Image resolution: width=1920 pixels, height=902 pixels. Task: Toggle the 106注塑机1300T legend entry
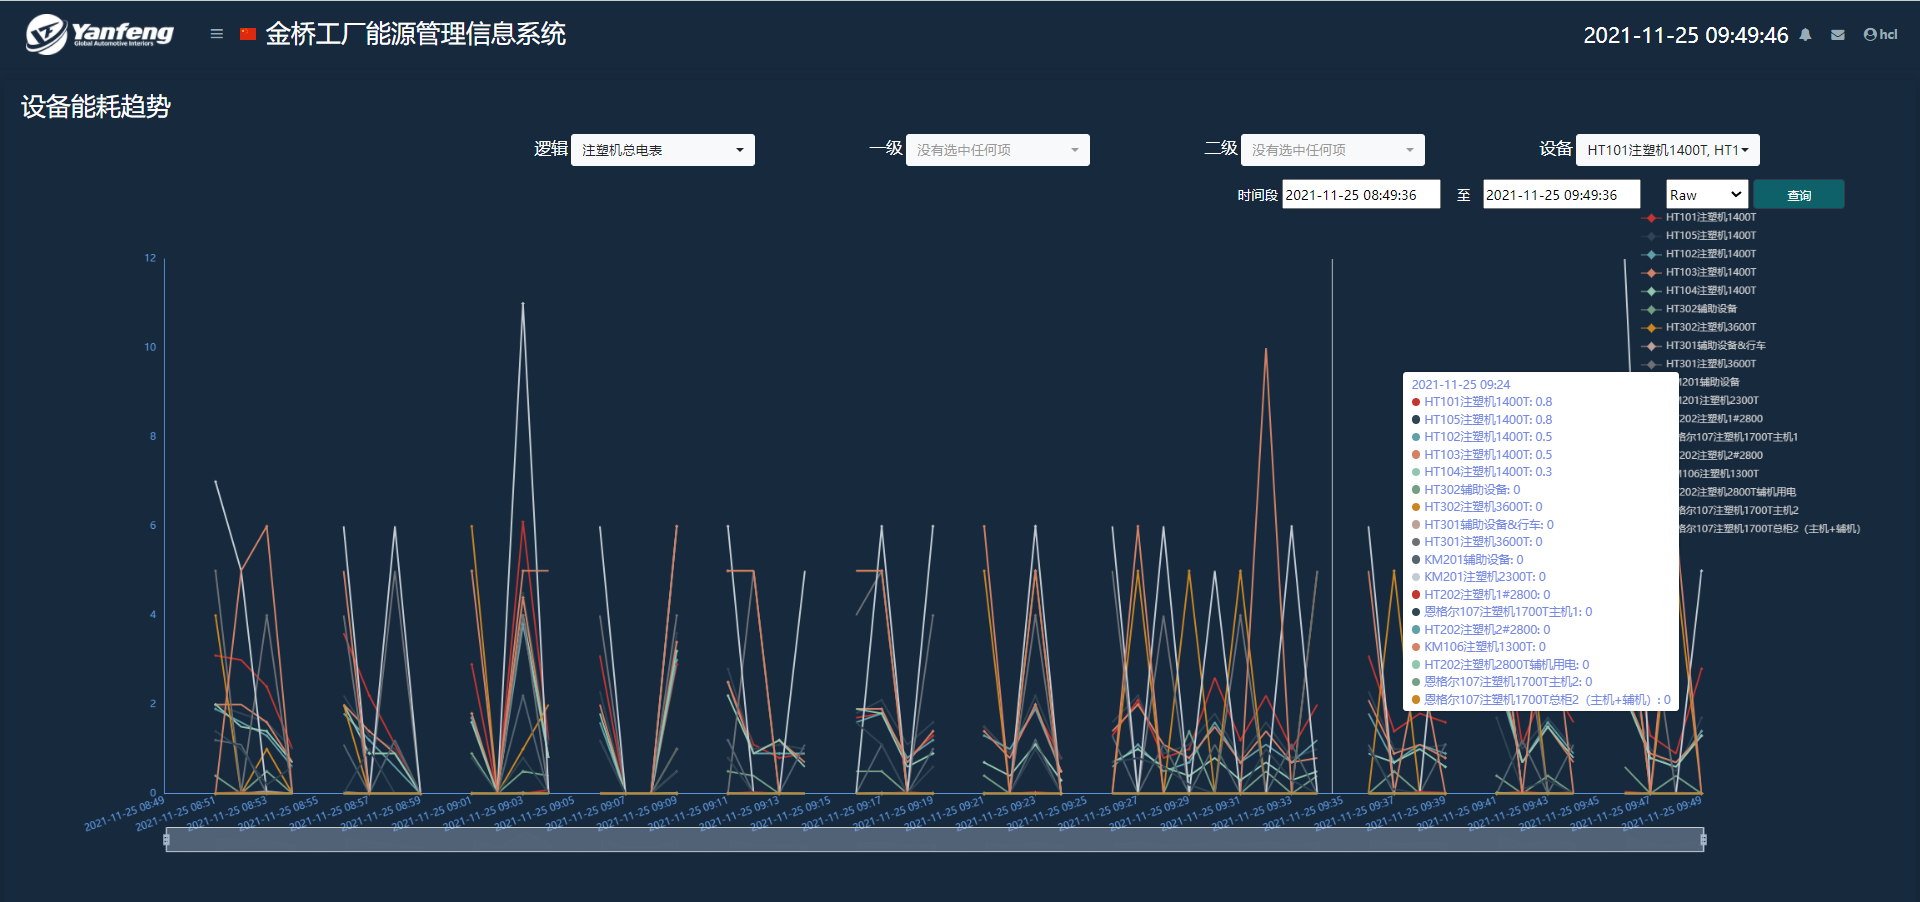1720,474
